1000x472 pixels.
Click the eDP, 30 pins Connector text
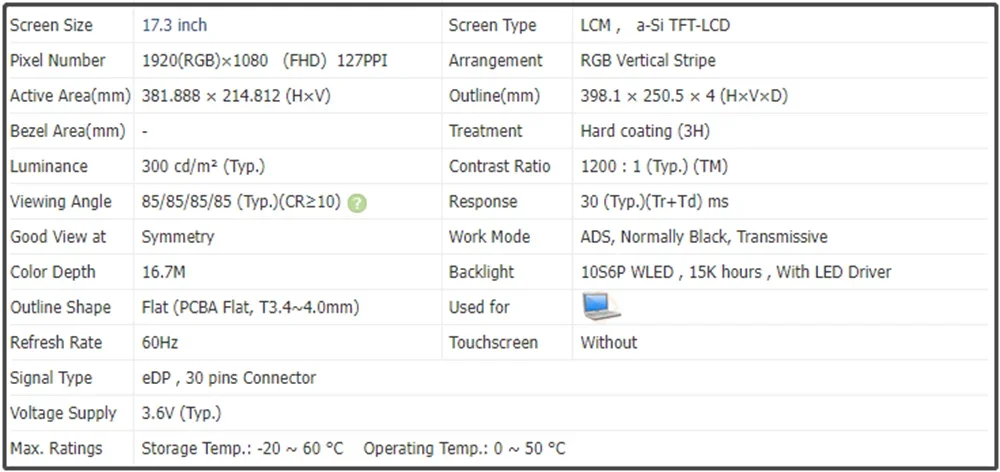tap(229, 378)
